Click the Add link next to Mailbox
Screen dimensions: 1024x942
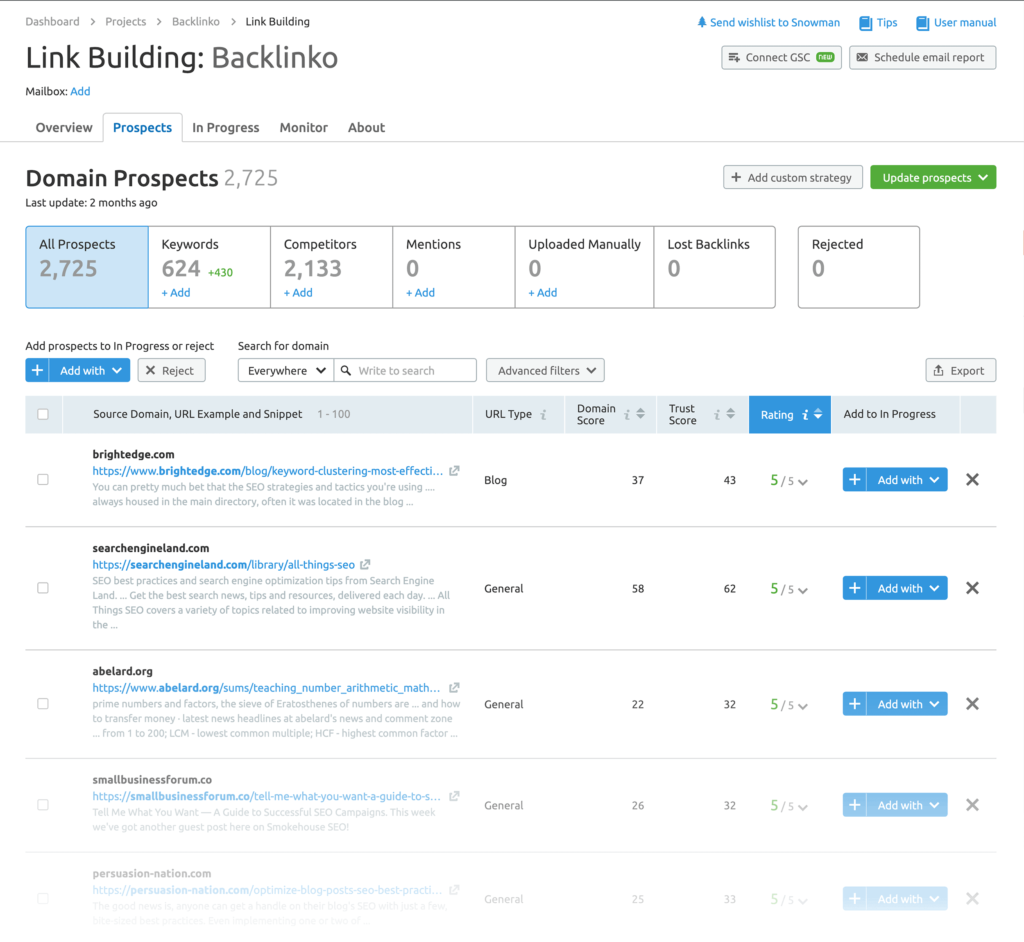pos(80,91)
